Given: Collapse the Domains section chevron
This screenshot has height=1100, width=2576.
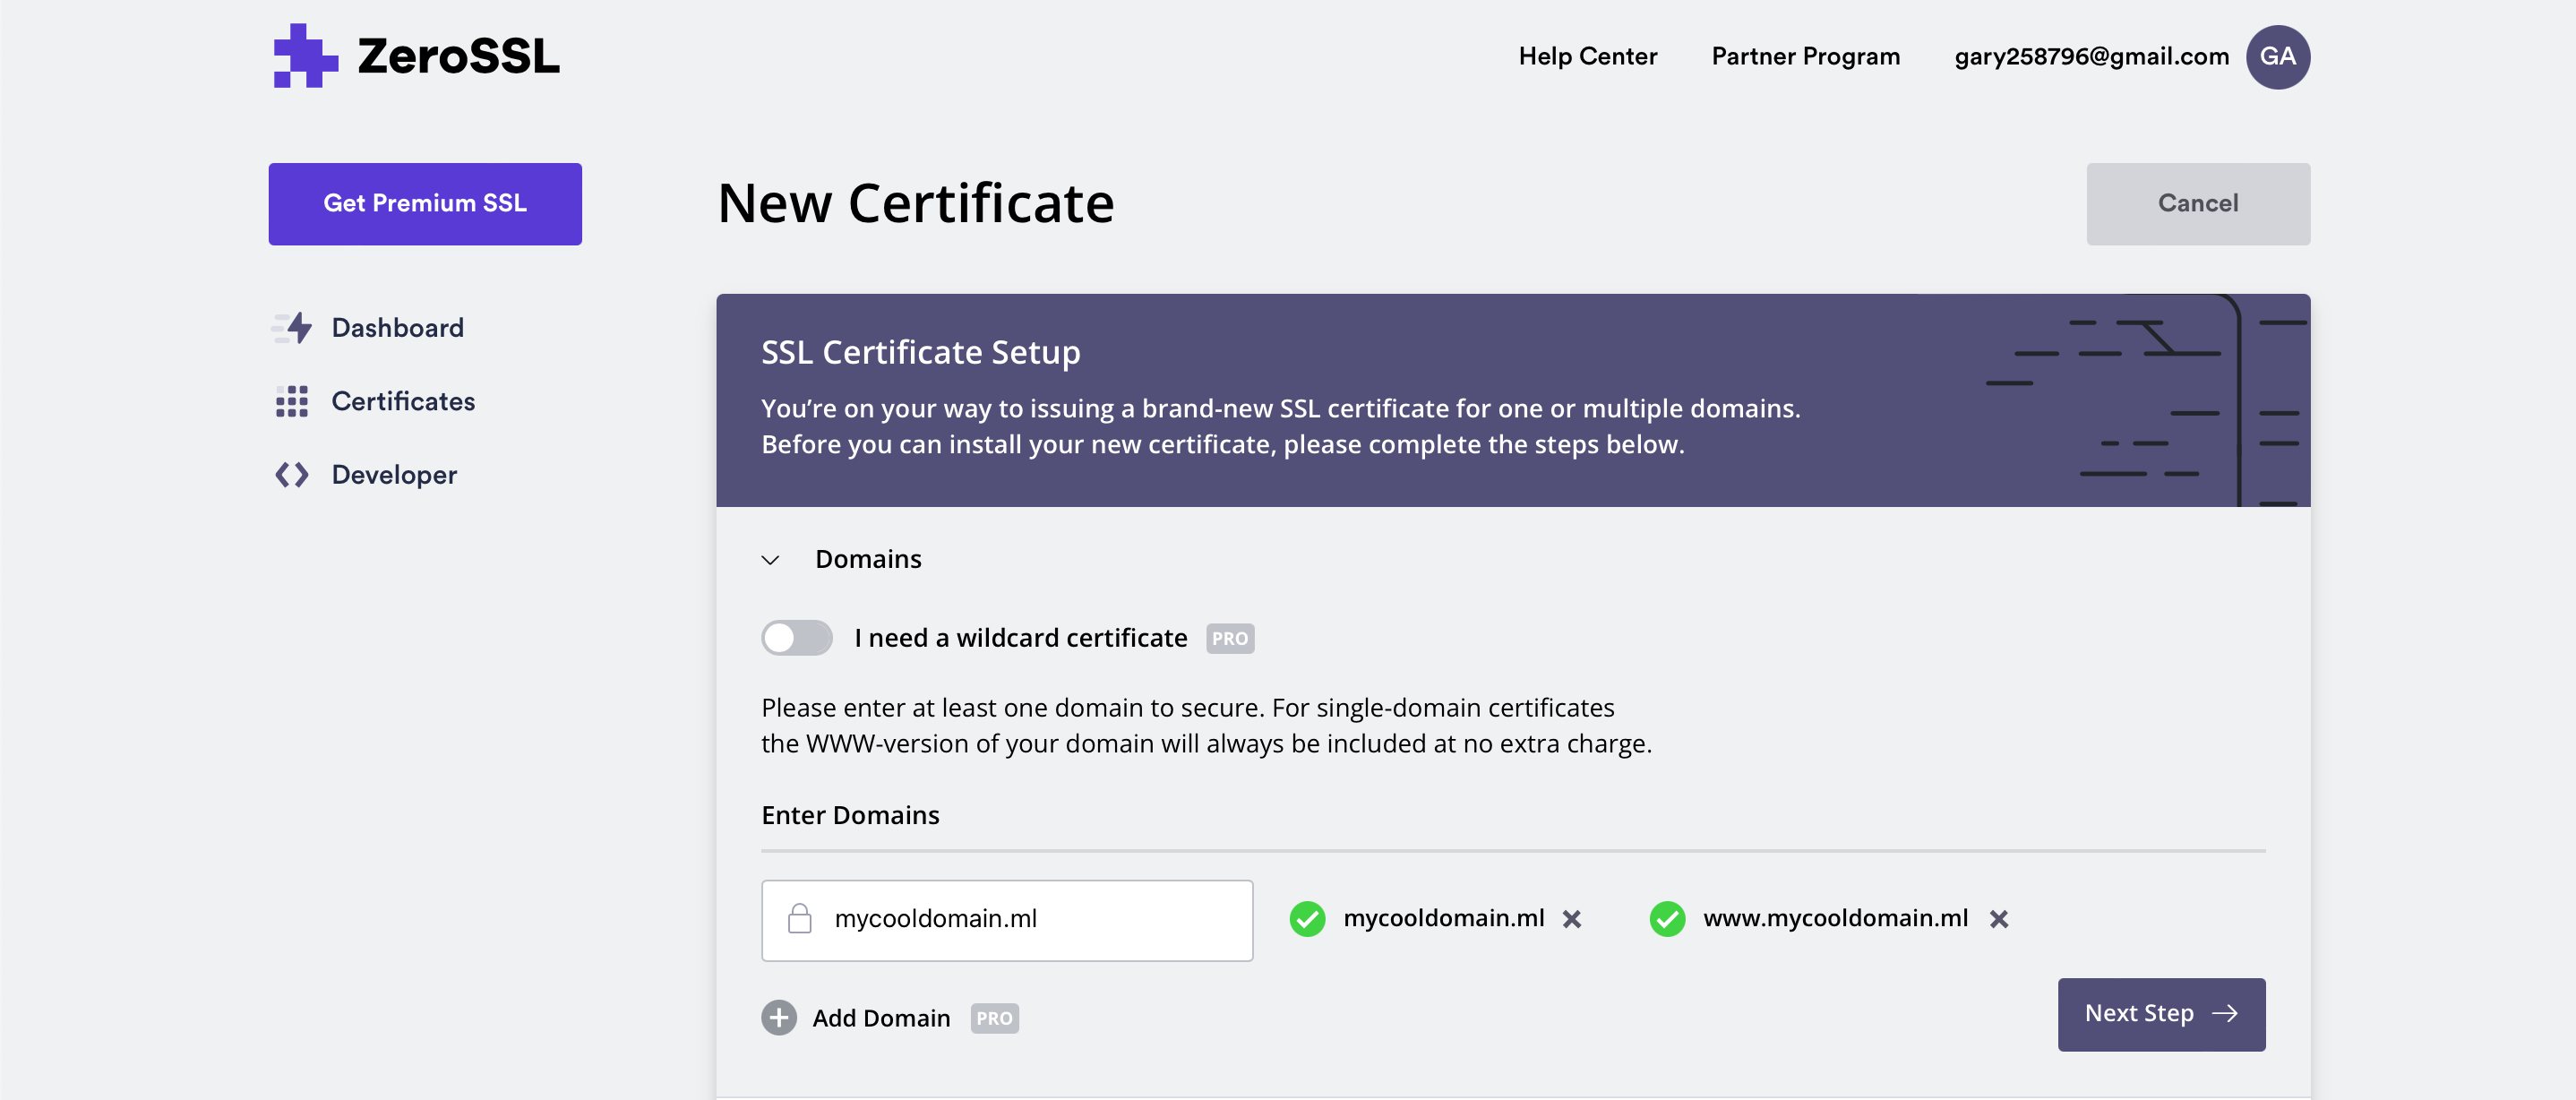Looking at the screenshot, I should [x=770, y=560].
